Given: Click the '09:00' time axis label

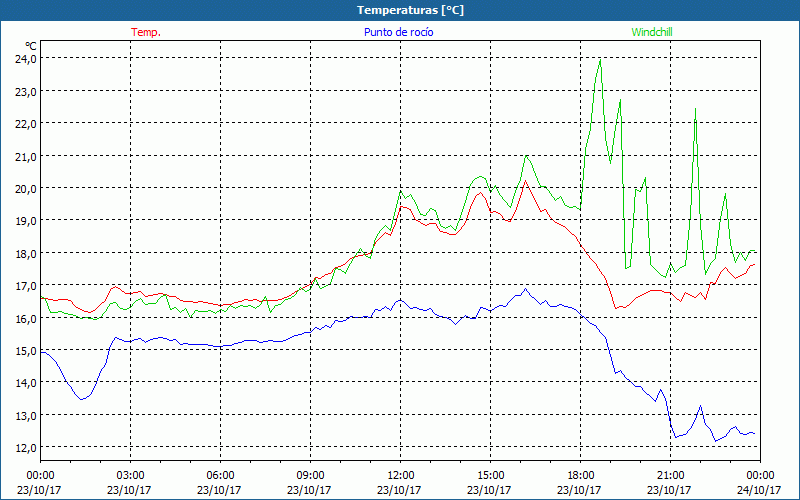Looking at the screenshot, I should 310,476.
